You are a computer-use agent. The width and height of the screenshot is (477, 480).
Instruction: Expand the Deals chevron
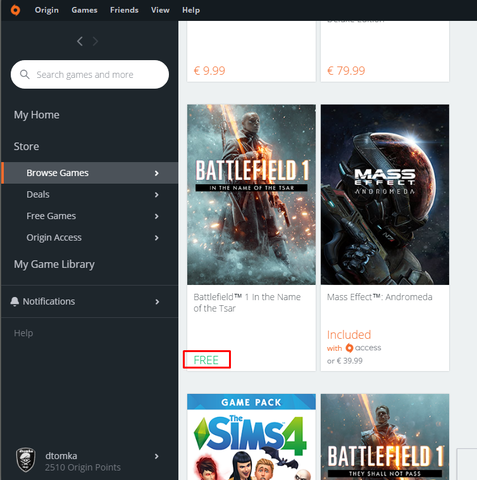click(x=157, y=194)
